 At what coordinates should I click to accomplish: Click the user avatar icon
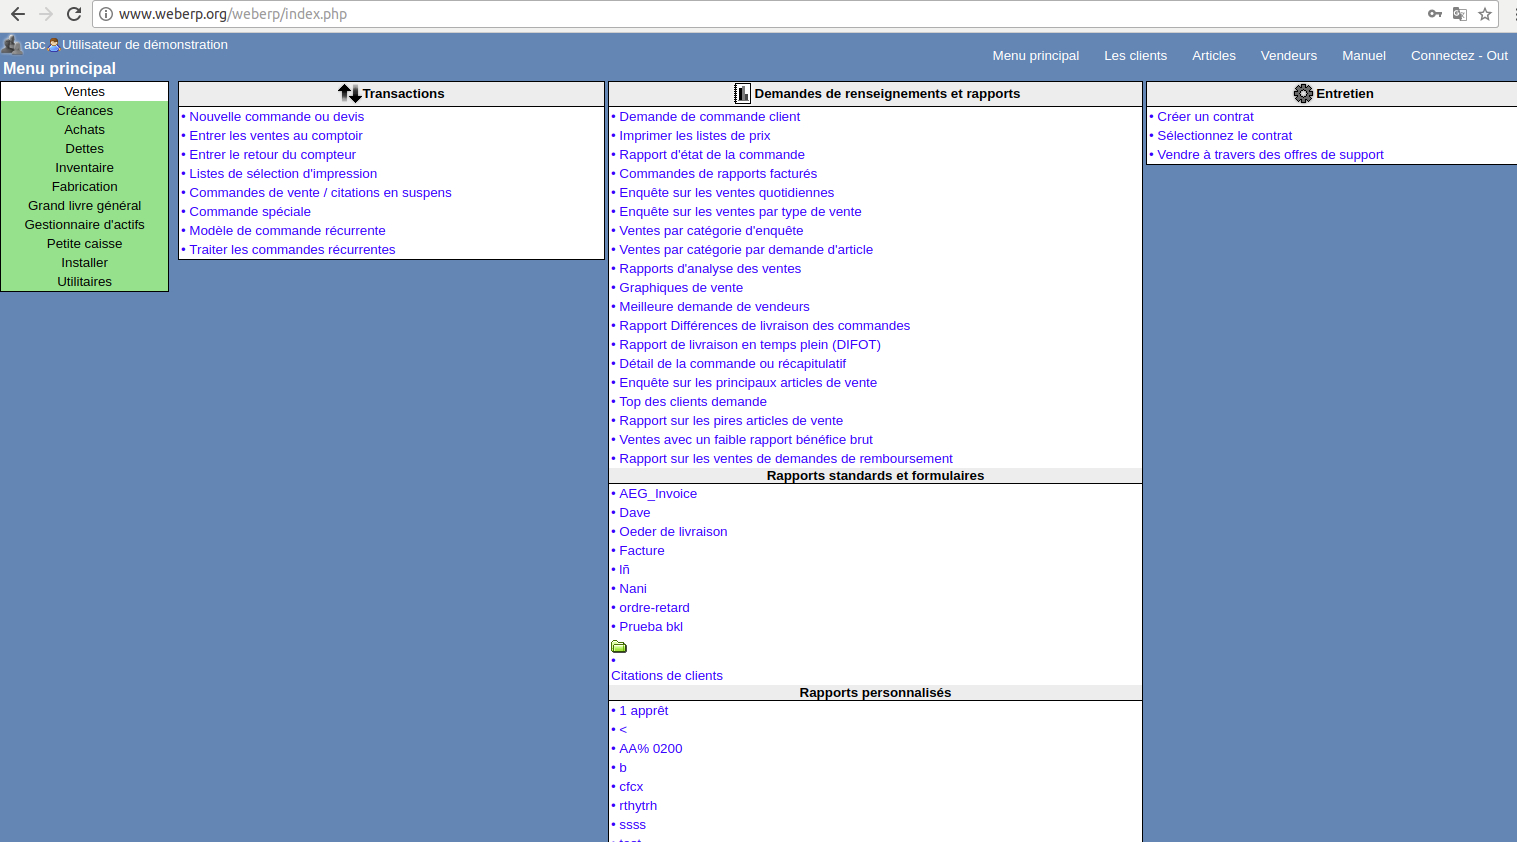pos(54,44)
